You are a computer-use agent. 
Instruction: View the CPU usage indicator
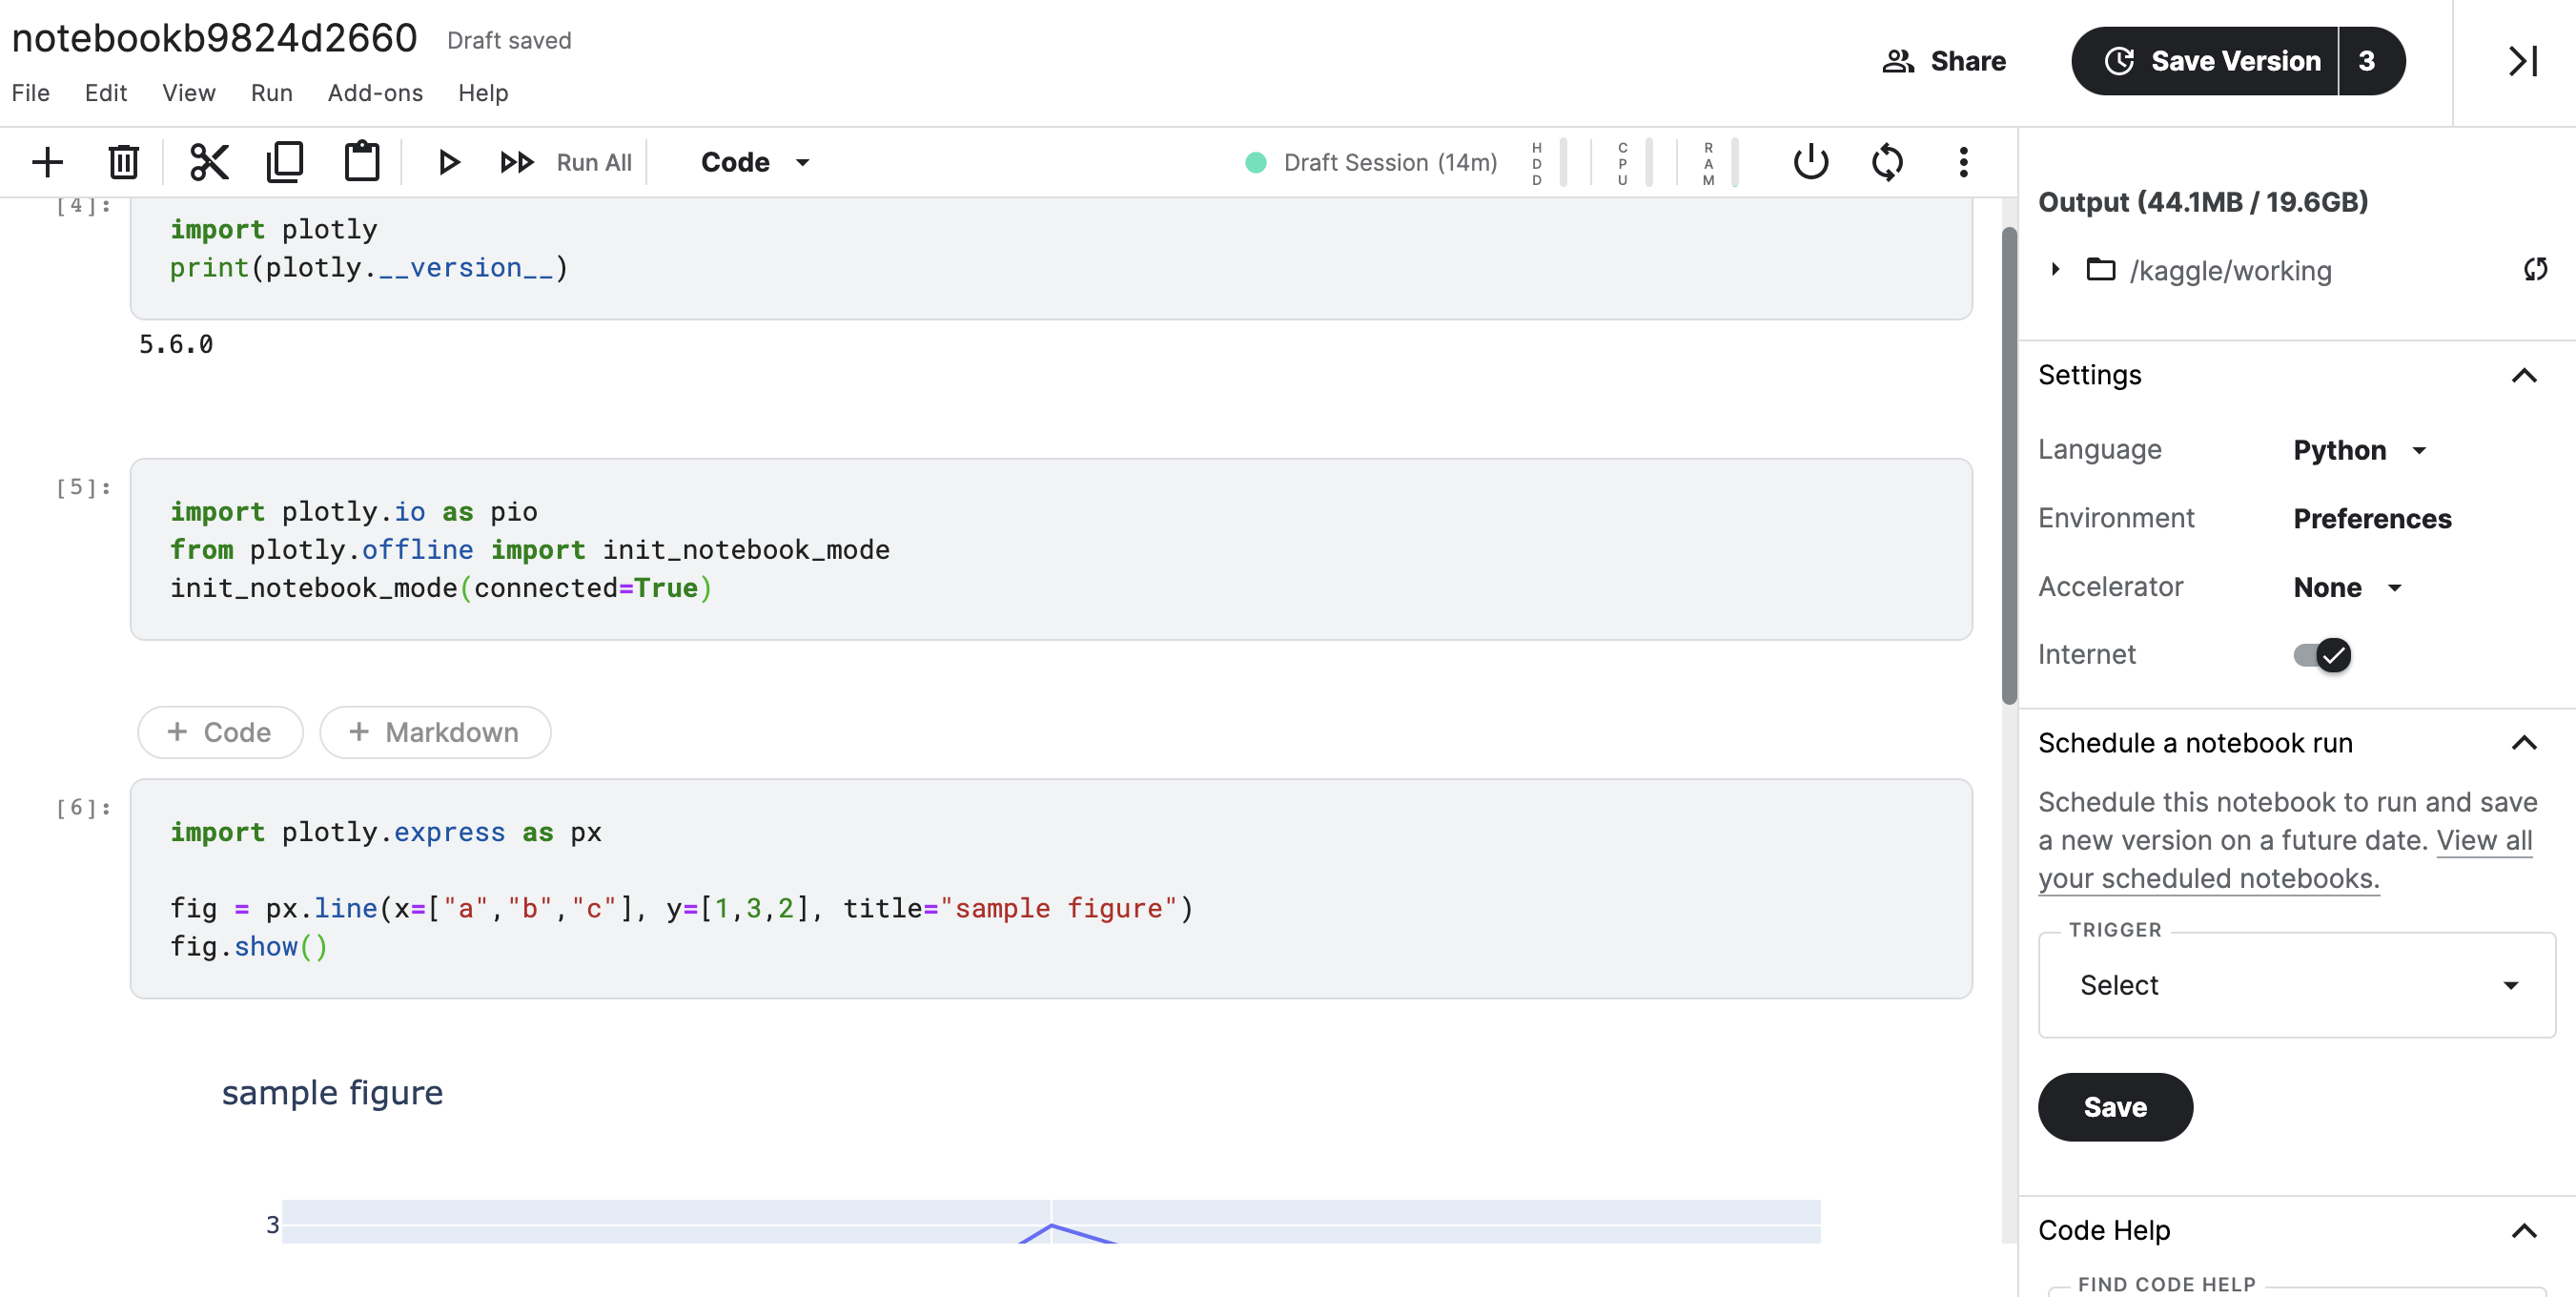tap(1634, 163)
